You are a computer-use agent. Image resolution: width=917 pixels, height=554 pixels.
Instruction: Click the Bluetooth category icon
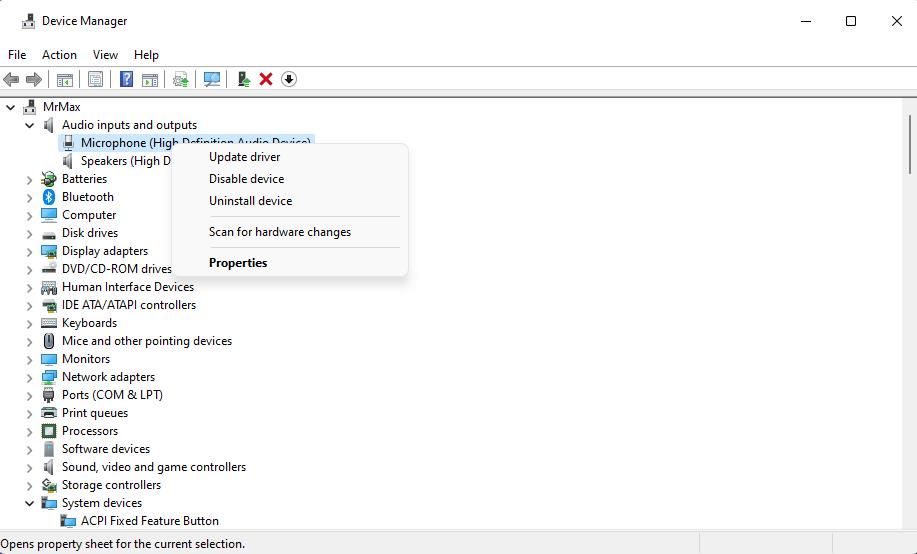click(x=49, y=197)
